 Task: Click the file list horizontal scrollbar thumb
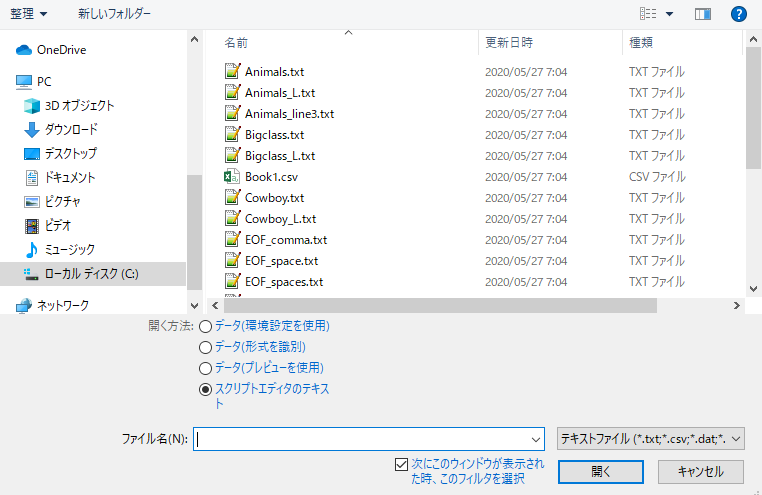coord(440,306)
